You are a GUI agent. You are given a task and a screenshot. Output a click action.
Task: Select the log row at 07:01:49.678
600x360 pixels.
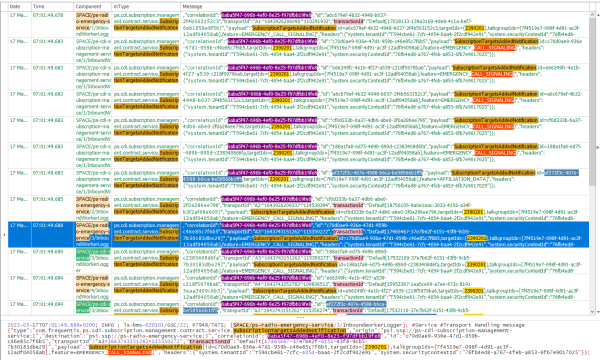(x=298, y=24)
